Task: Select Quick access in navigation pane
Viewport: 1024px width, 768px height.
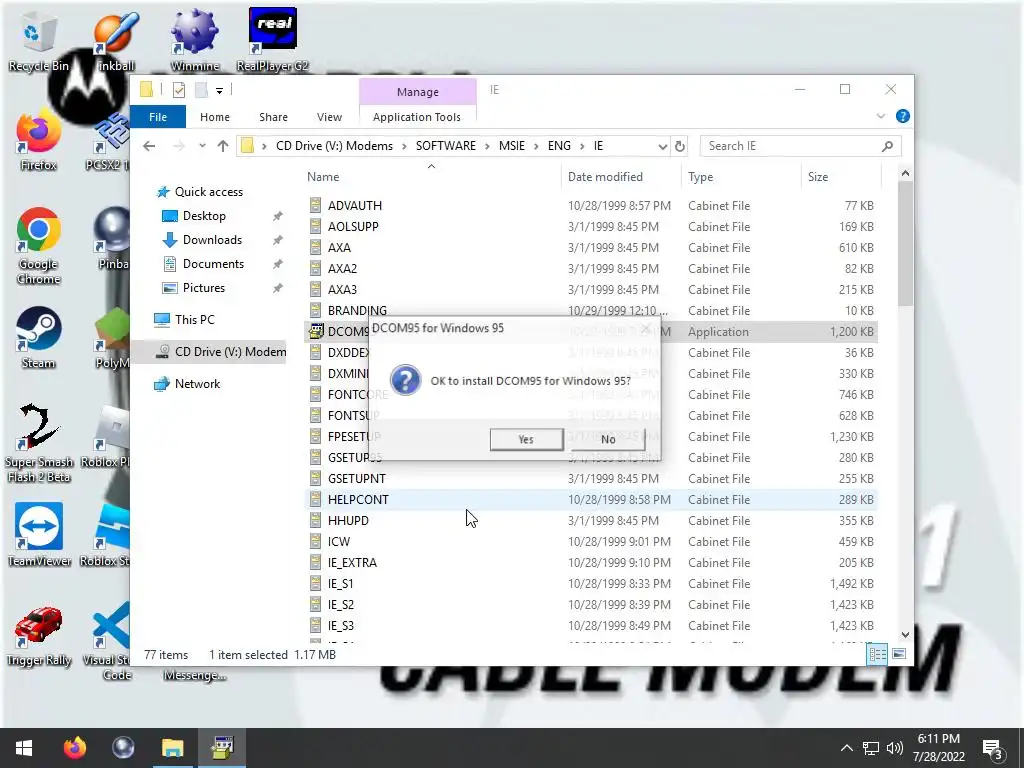Action: [208, 192]
